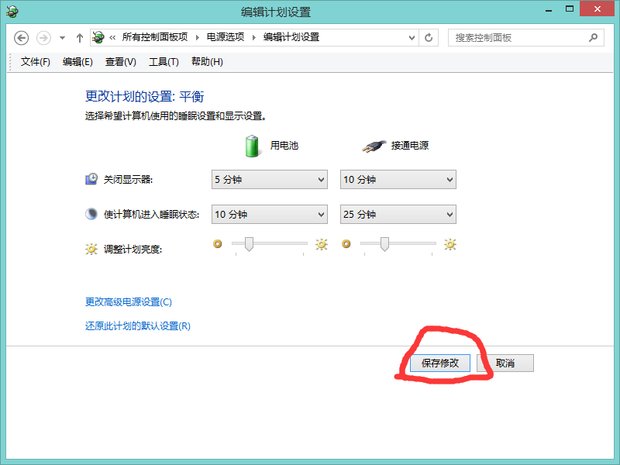
Task: Click the sun icon beside 调整计划亮度
Action: [x=91, y=249]
